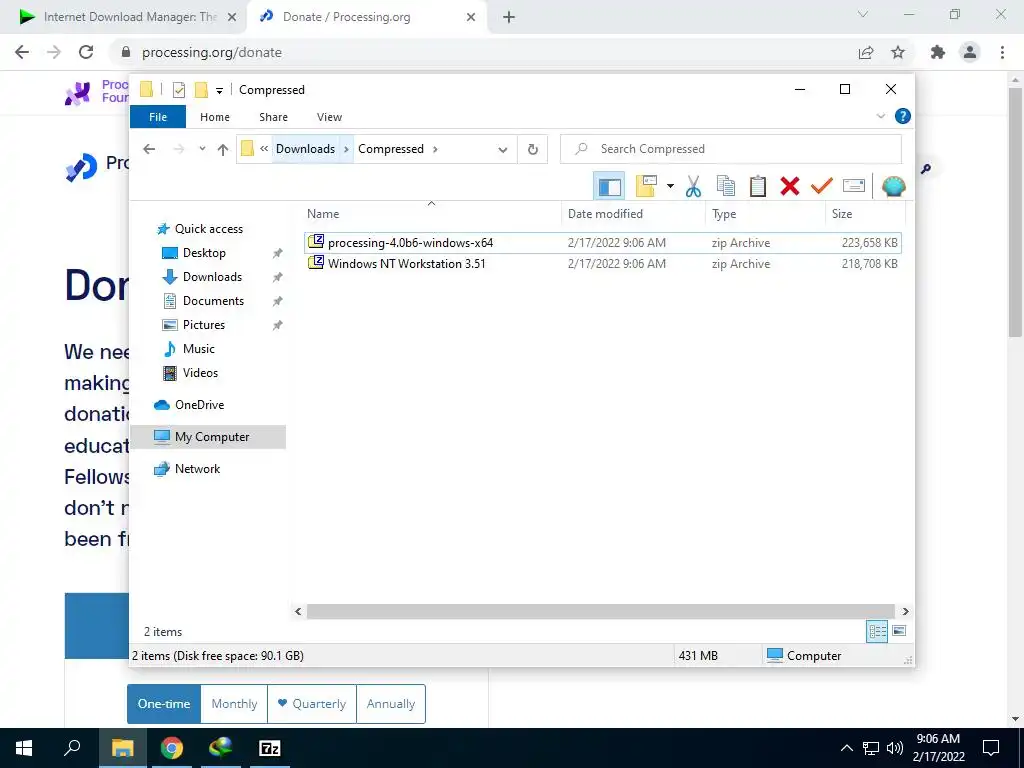Open the Explorer Help question mark icon
1024x768 pixels.
coord(903,116)
